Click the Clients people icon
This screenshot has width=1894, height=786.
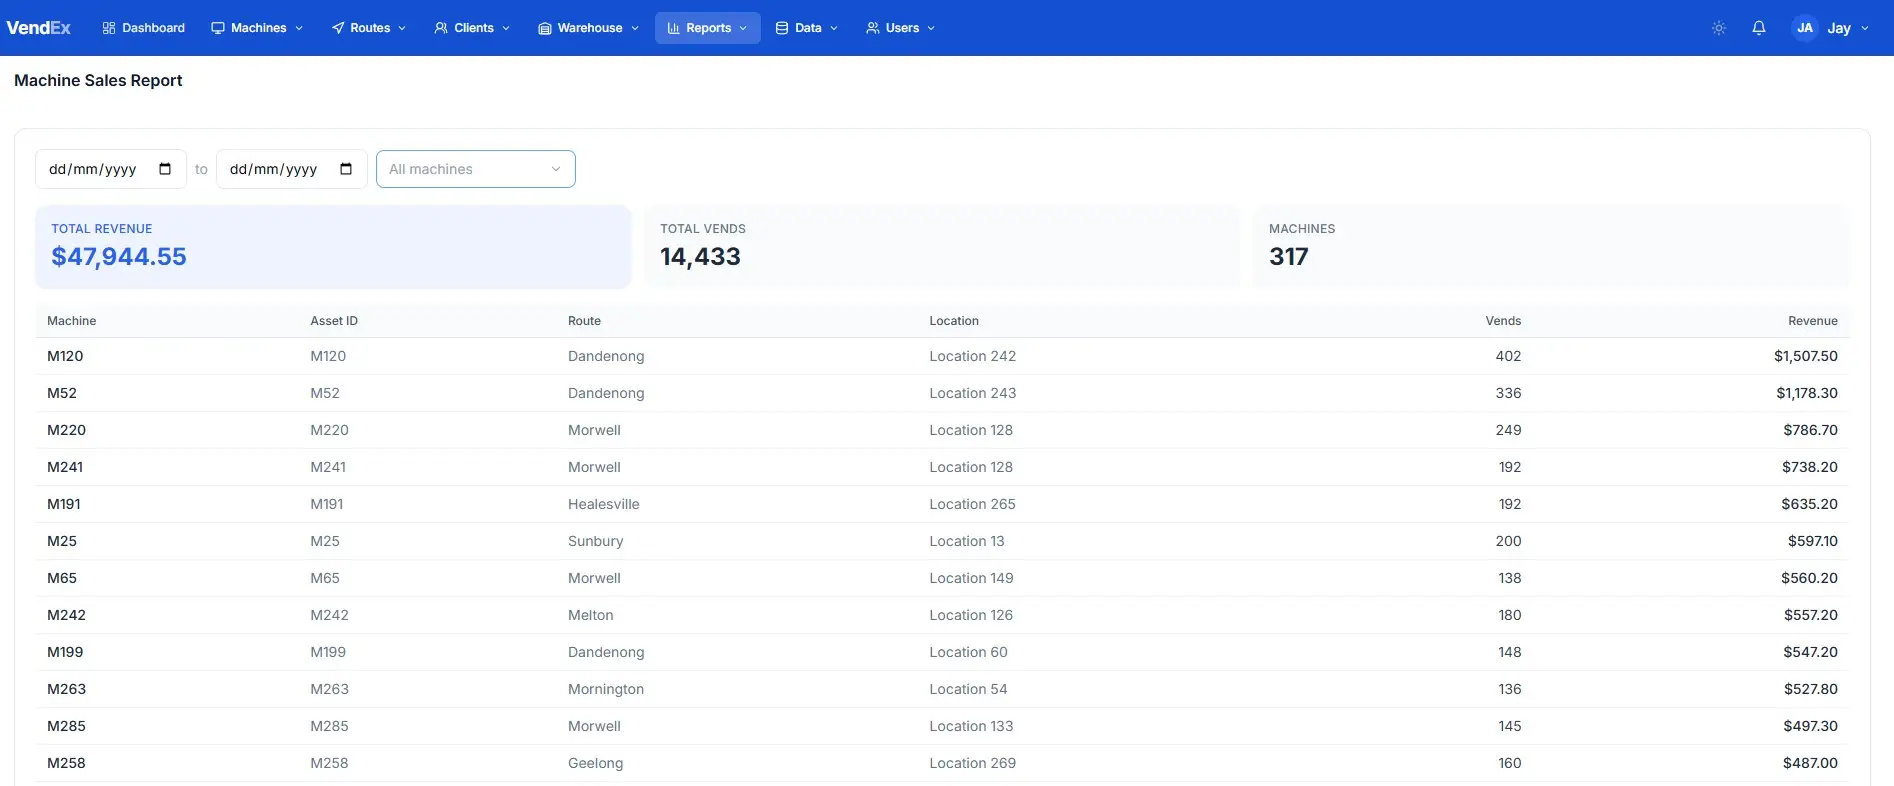[x=441, y=28]
